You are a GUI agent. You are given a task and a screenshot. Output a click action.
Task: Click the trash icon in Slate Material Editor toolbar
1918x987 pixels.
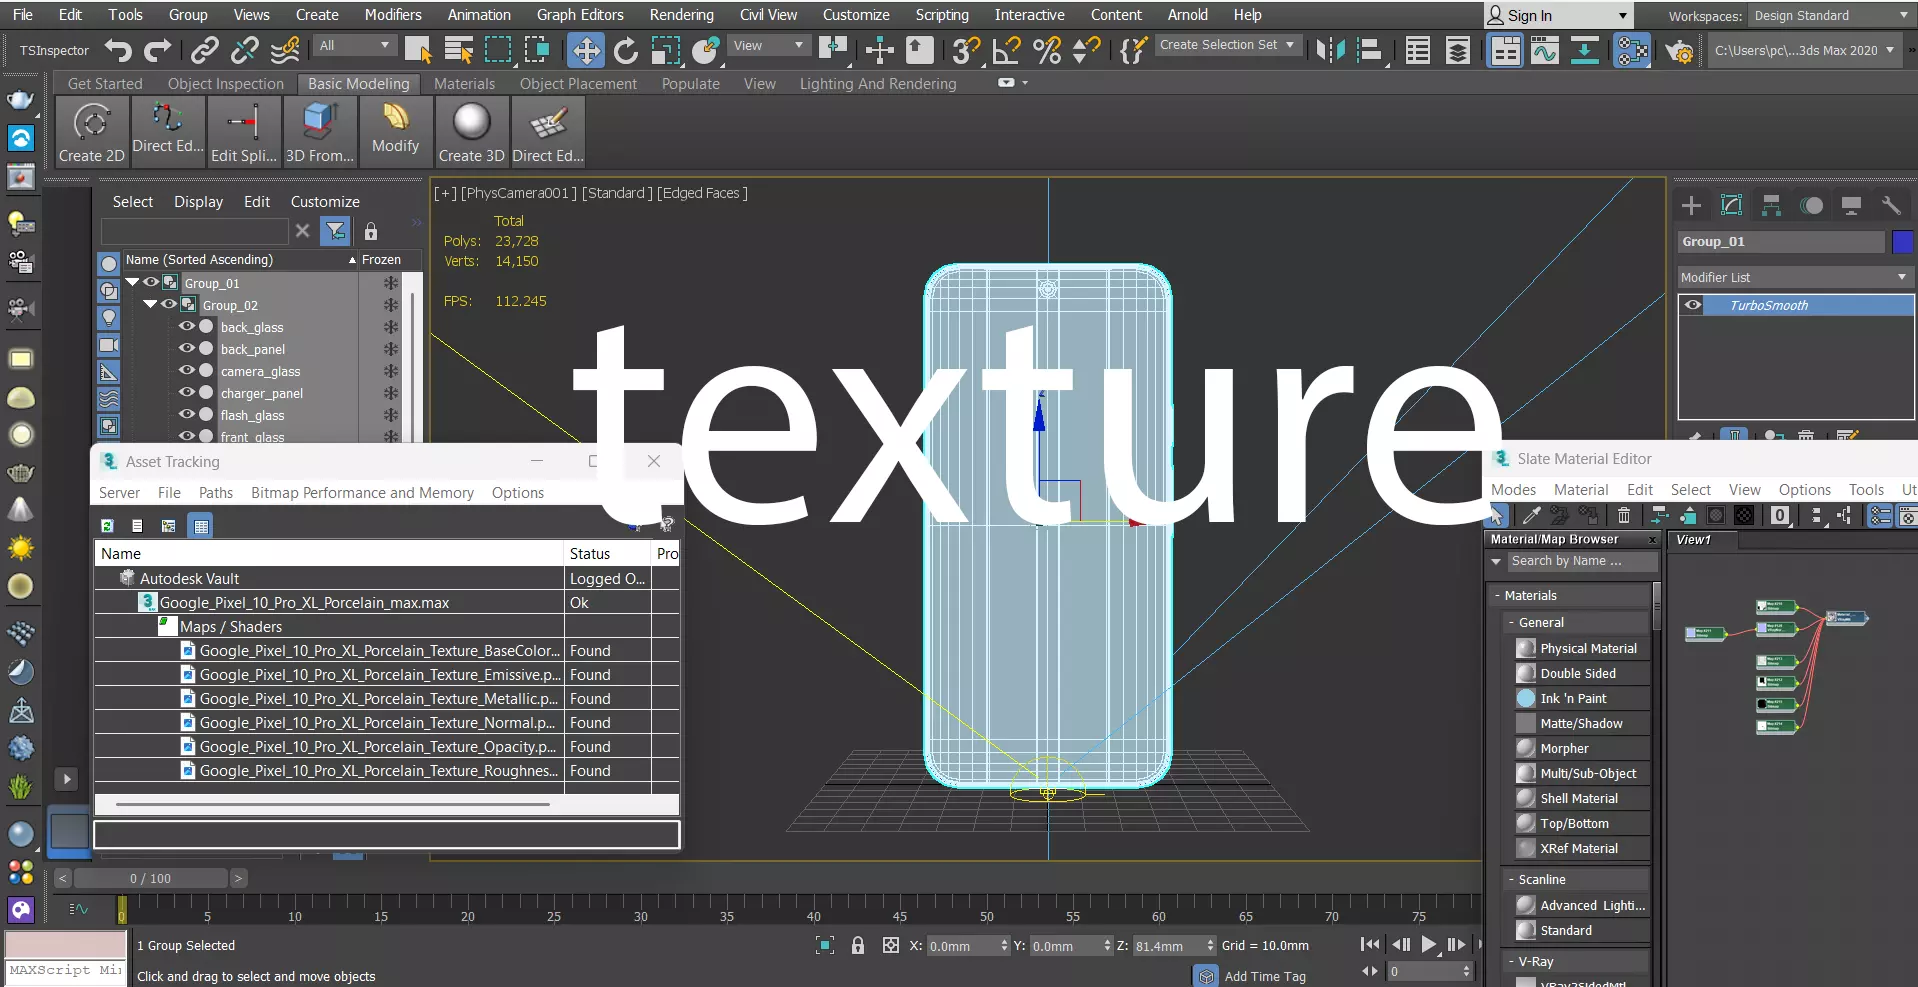pyautogui.click(x=1624, y=515)
